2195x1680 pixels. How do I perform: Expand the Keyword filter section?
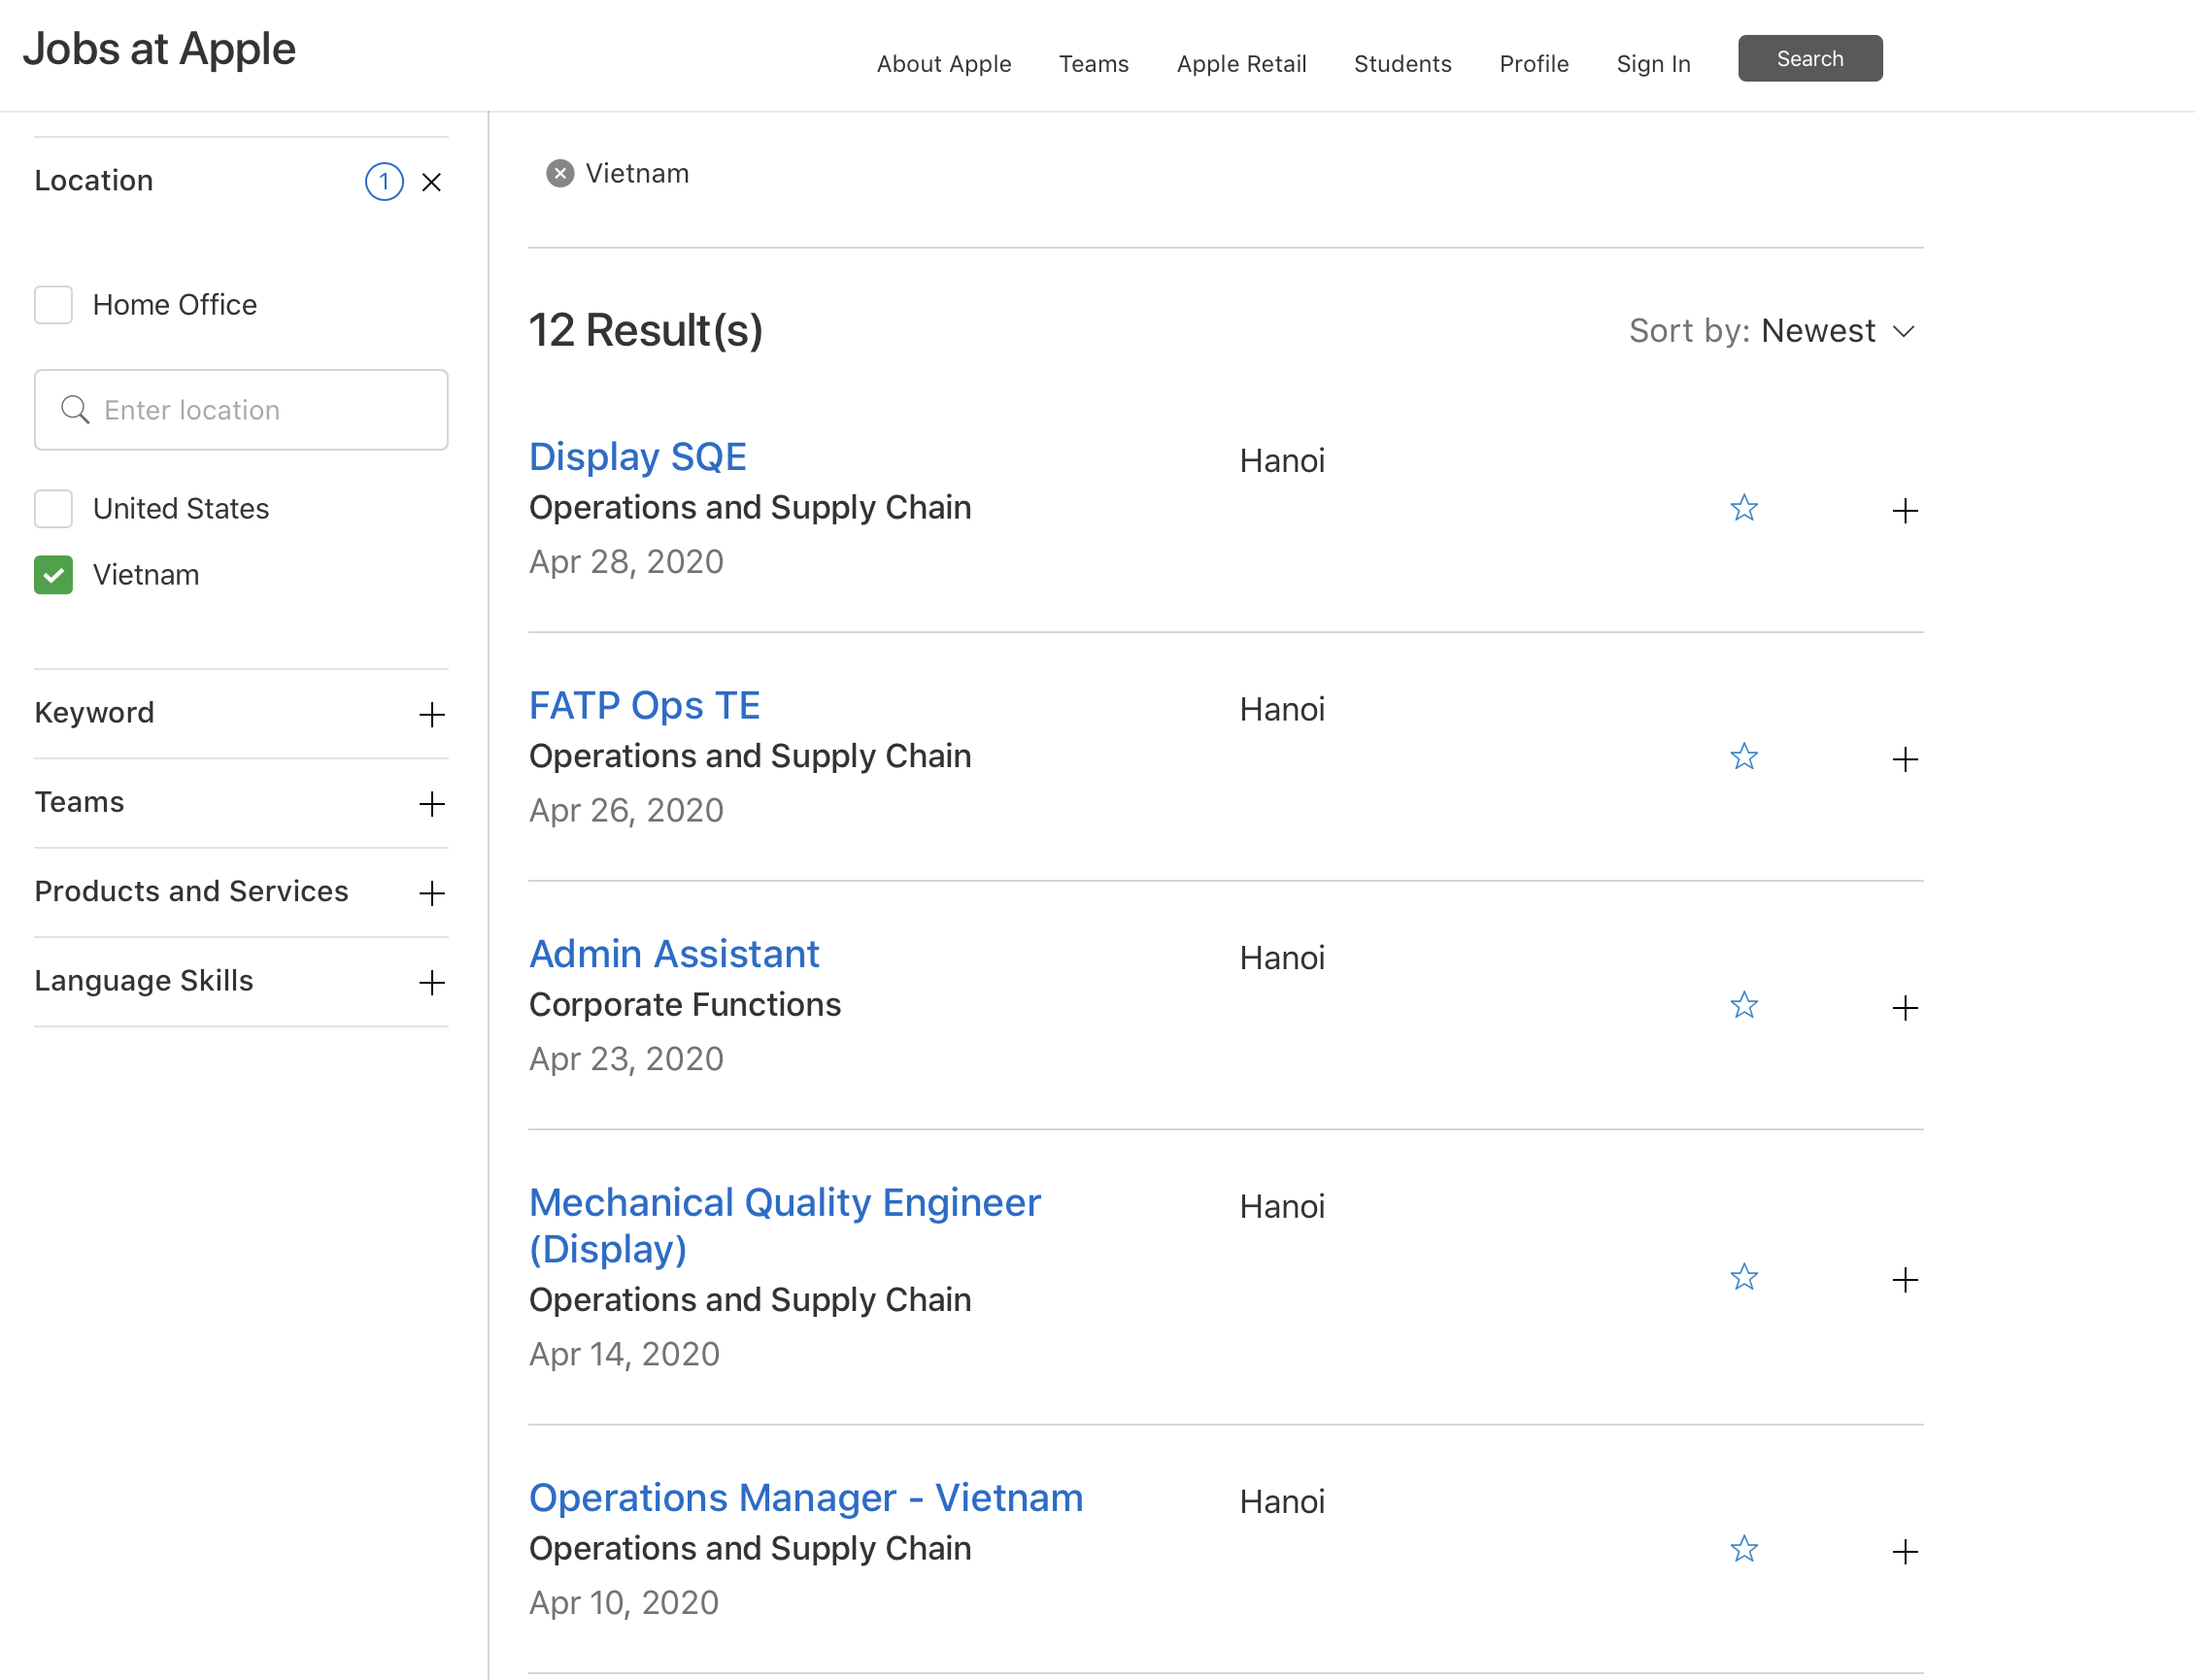pyautogui.click(x=431, y=715)
